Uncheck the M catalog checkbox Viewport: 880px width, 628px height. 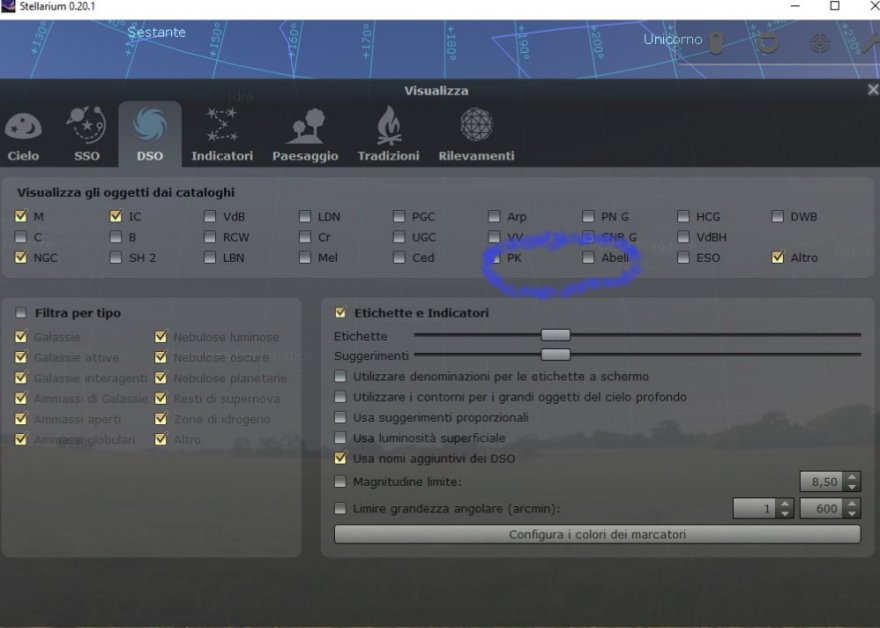pyautogui.click(x=21, y=216)
